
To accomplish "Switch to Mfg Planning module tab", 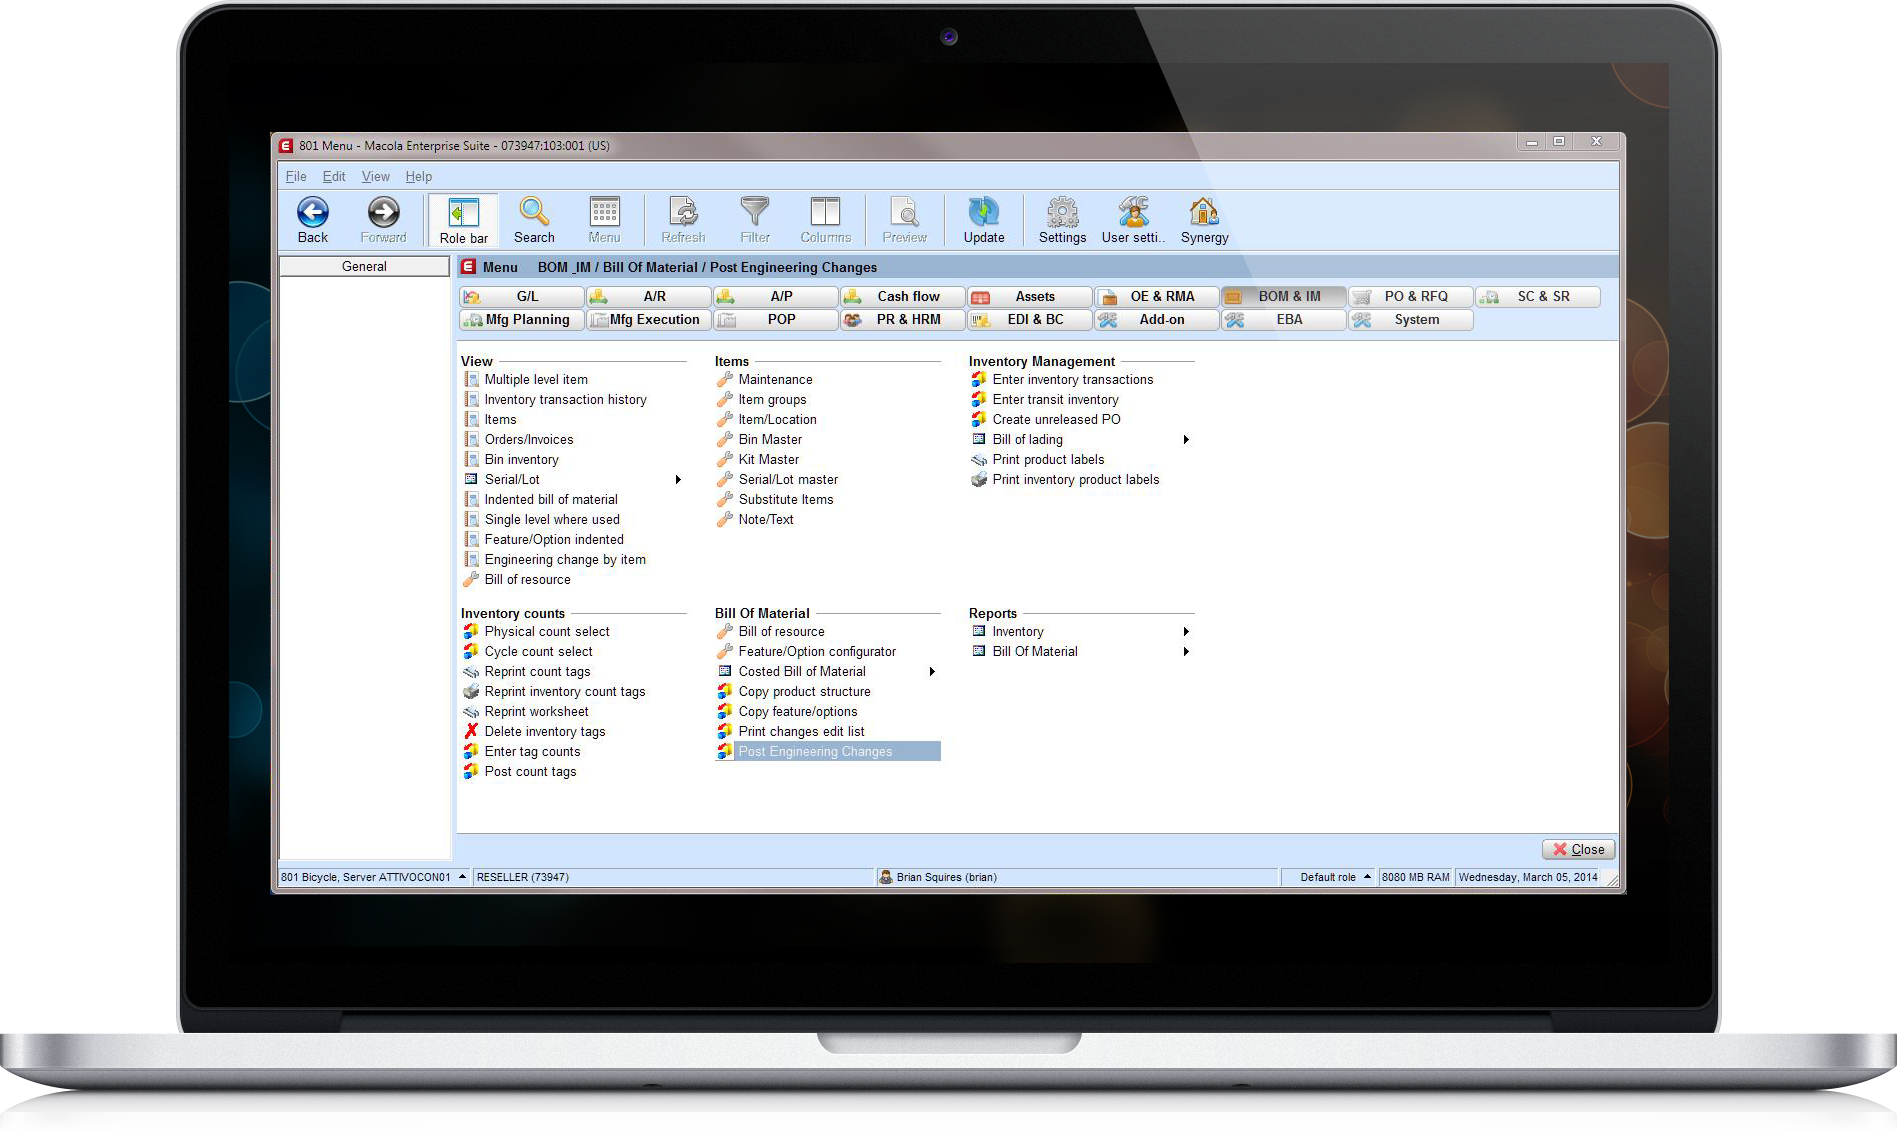I will (x=522, y=320).
